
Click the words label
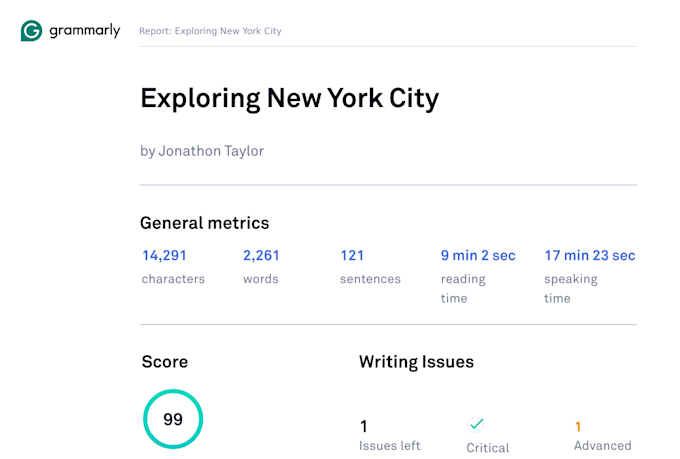click(x=261, y=279)
